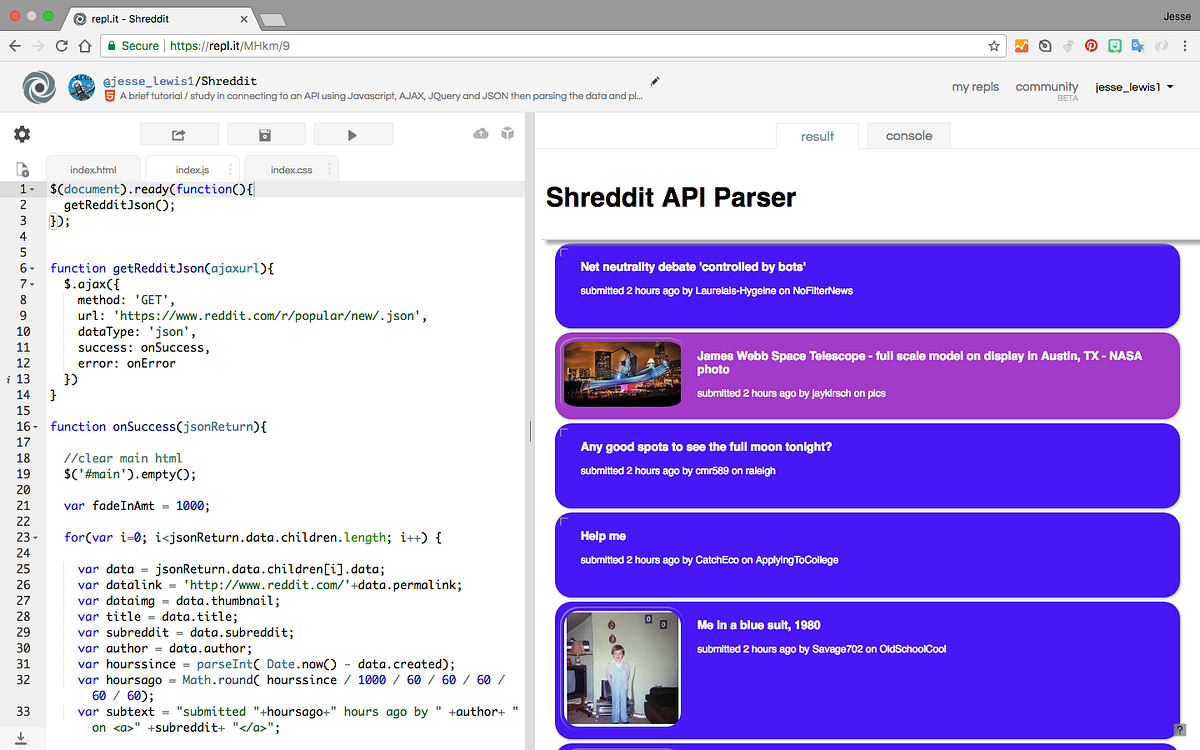
Task: Click the upload-to-cloud icon
Action: click(x=481, y=133)
